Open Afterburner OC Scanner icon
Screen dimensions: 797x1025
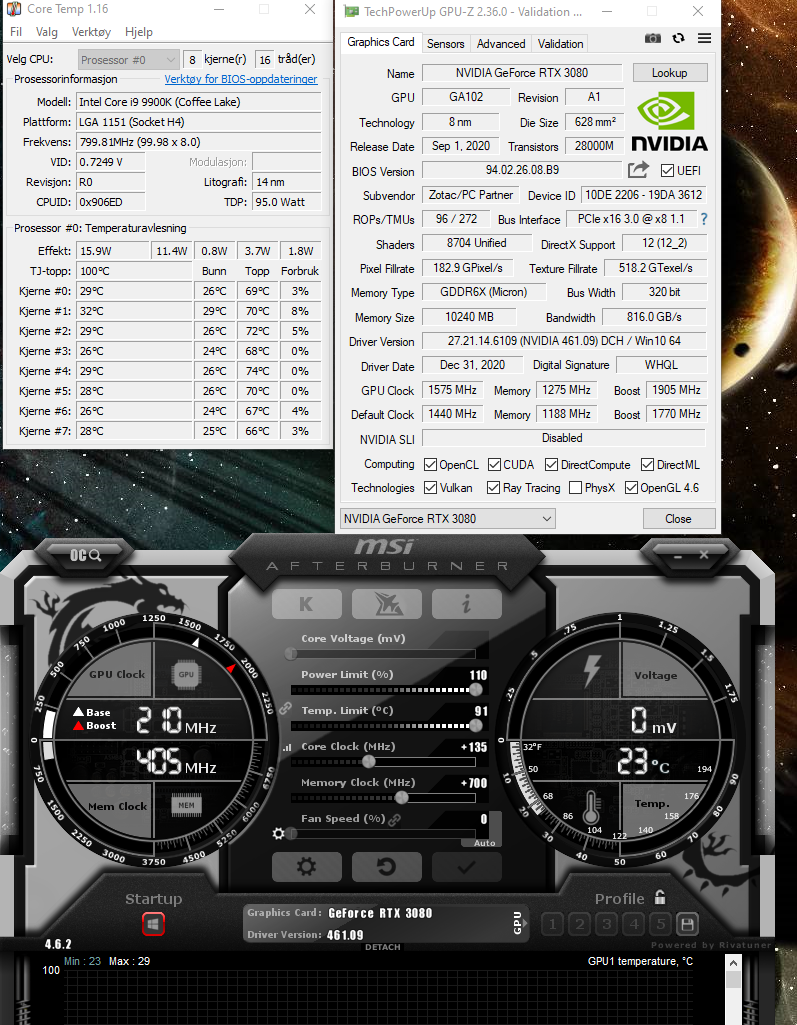tap(85, 556)
